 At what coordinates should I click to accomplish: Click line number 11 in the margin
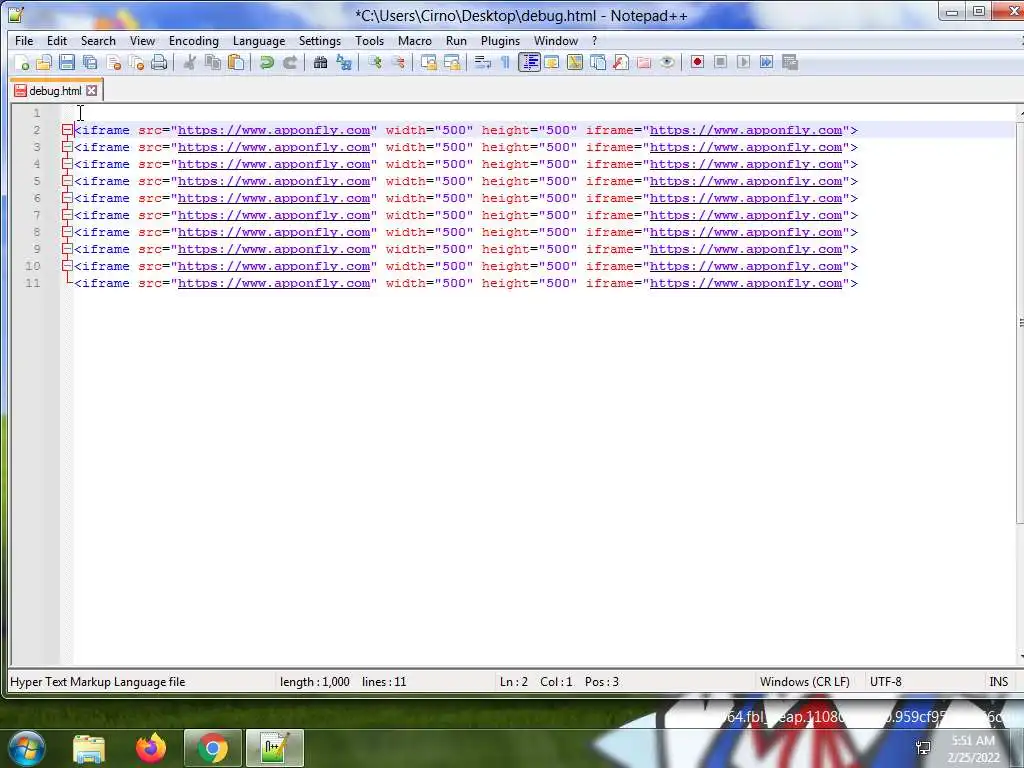tap(33, 283)
